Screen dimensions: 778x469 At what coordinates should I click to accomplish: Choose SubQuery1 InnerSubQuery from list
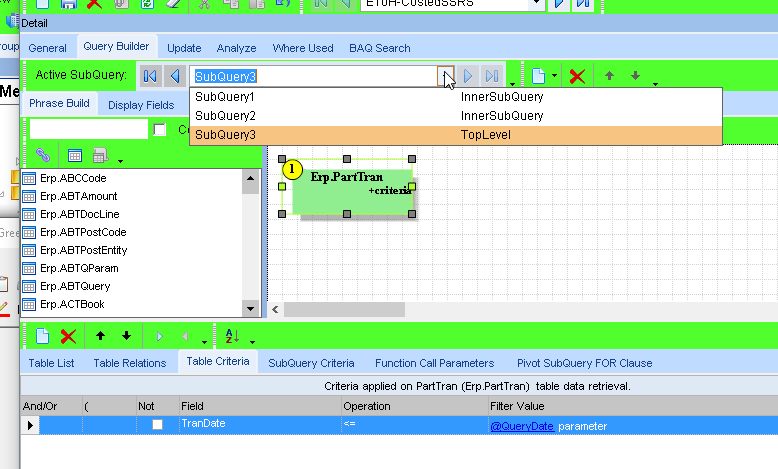(455, 97)
